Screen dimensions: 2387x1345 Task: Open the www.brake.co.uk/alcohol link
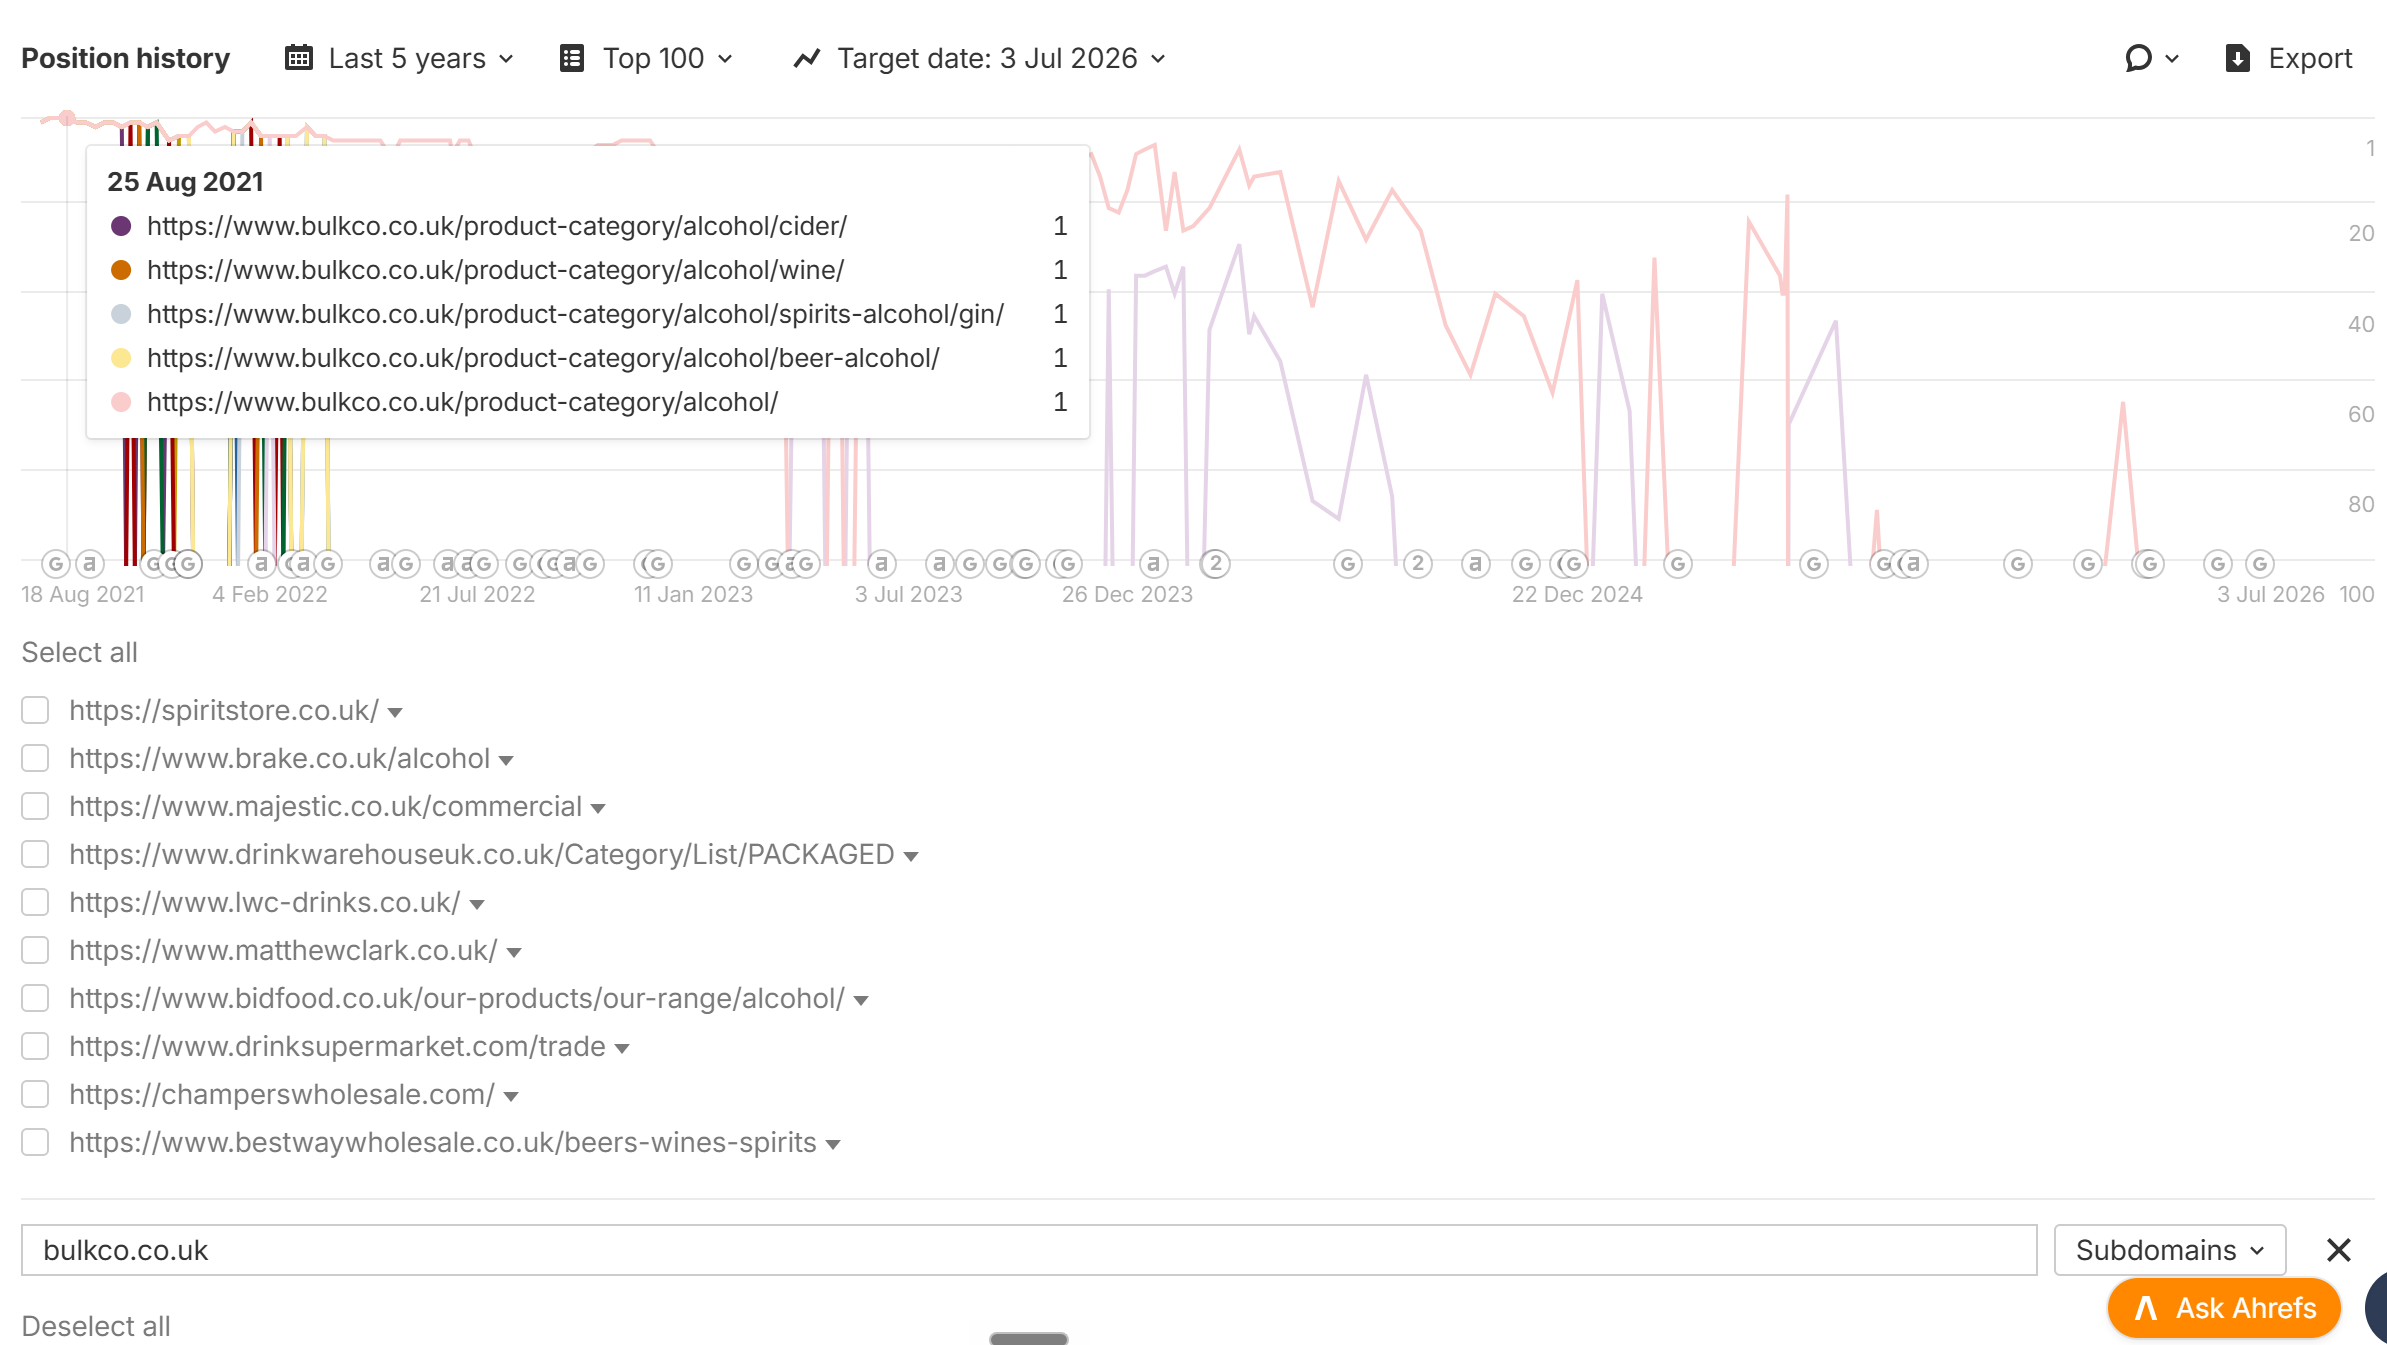pos(280,758)
